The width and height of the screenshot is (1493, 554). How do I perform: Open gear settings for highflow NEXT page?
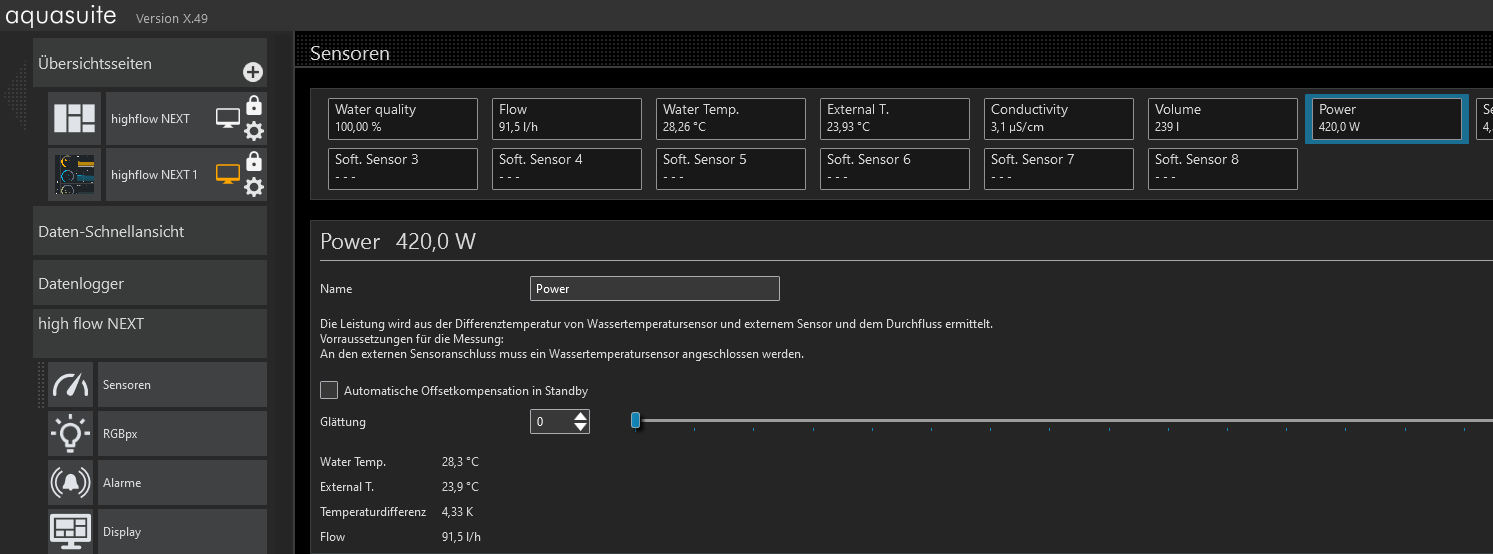[254, 130]
